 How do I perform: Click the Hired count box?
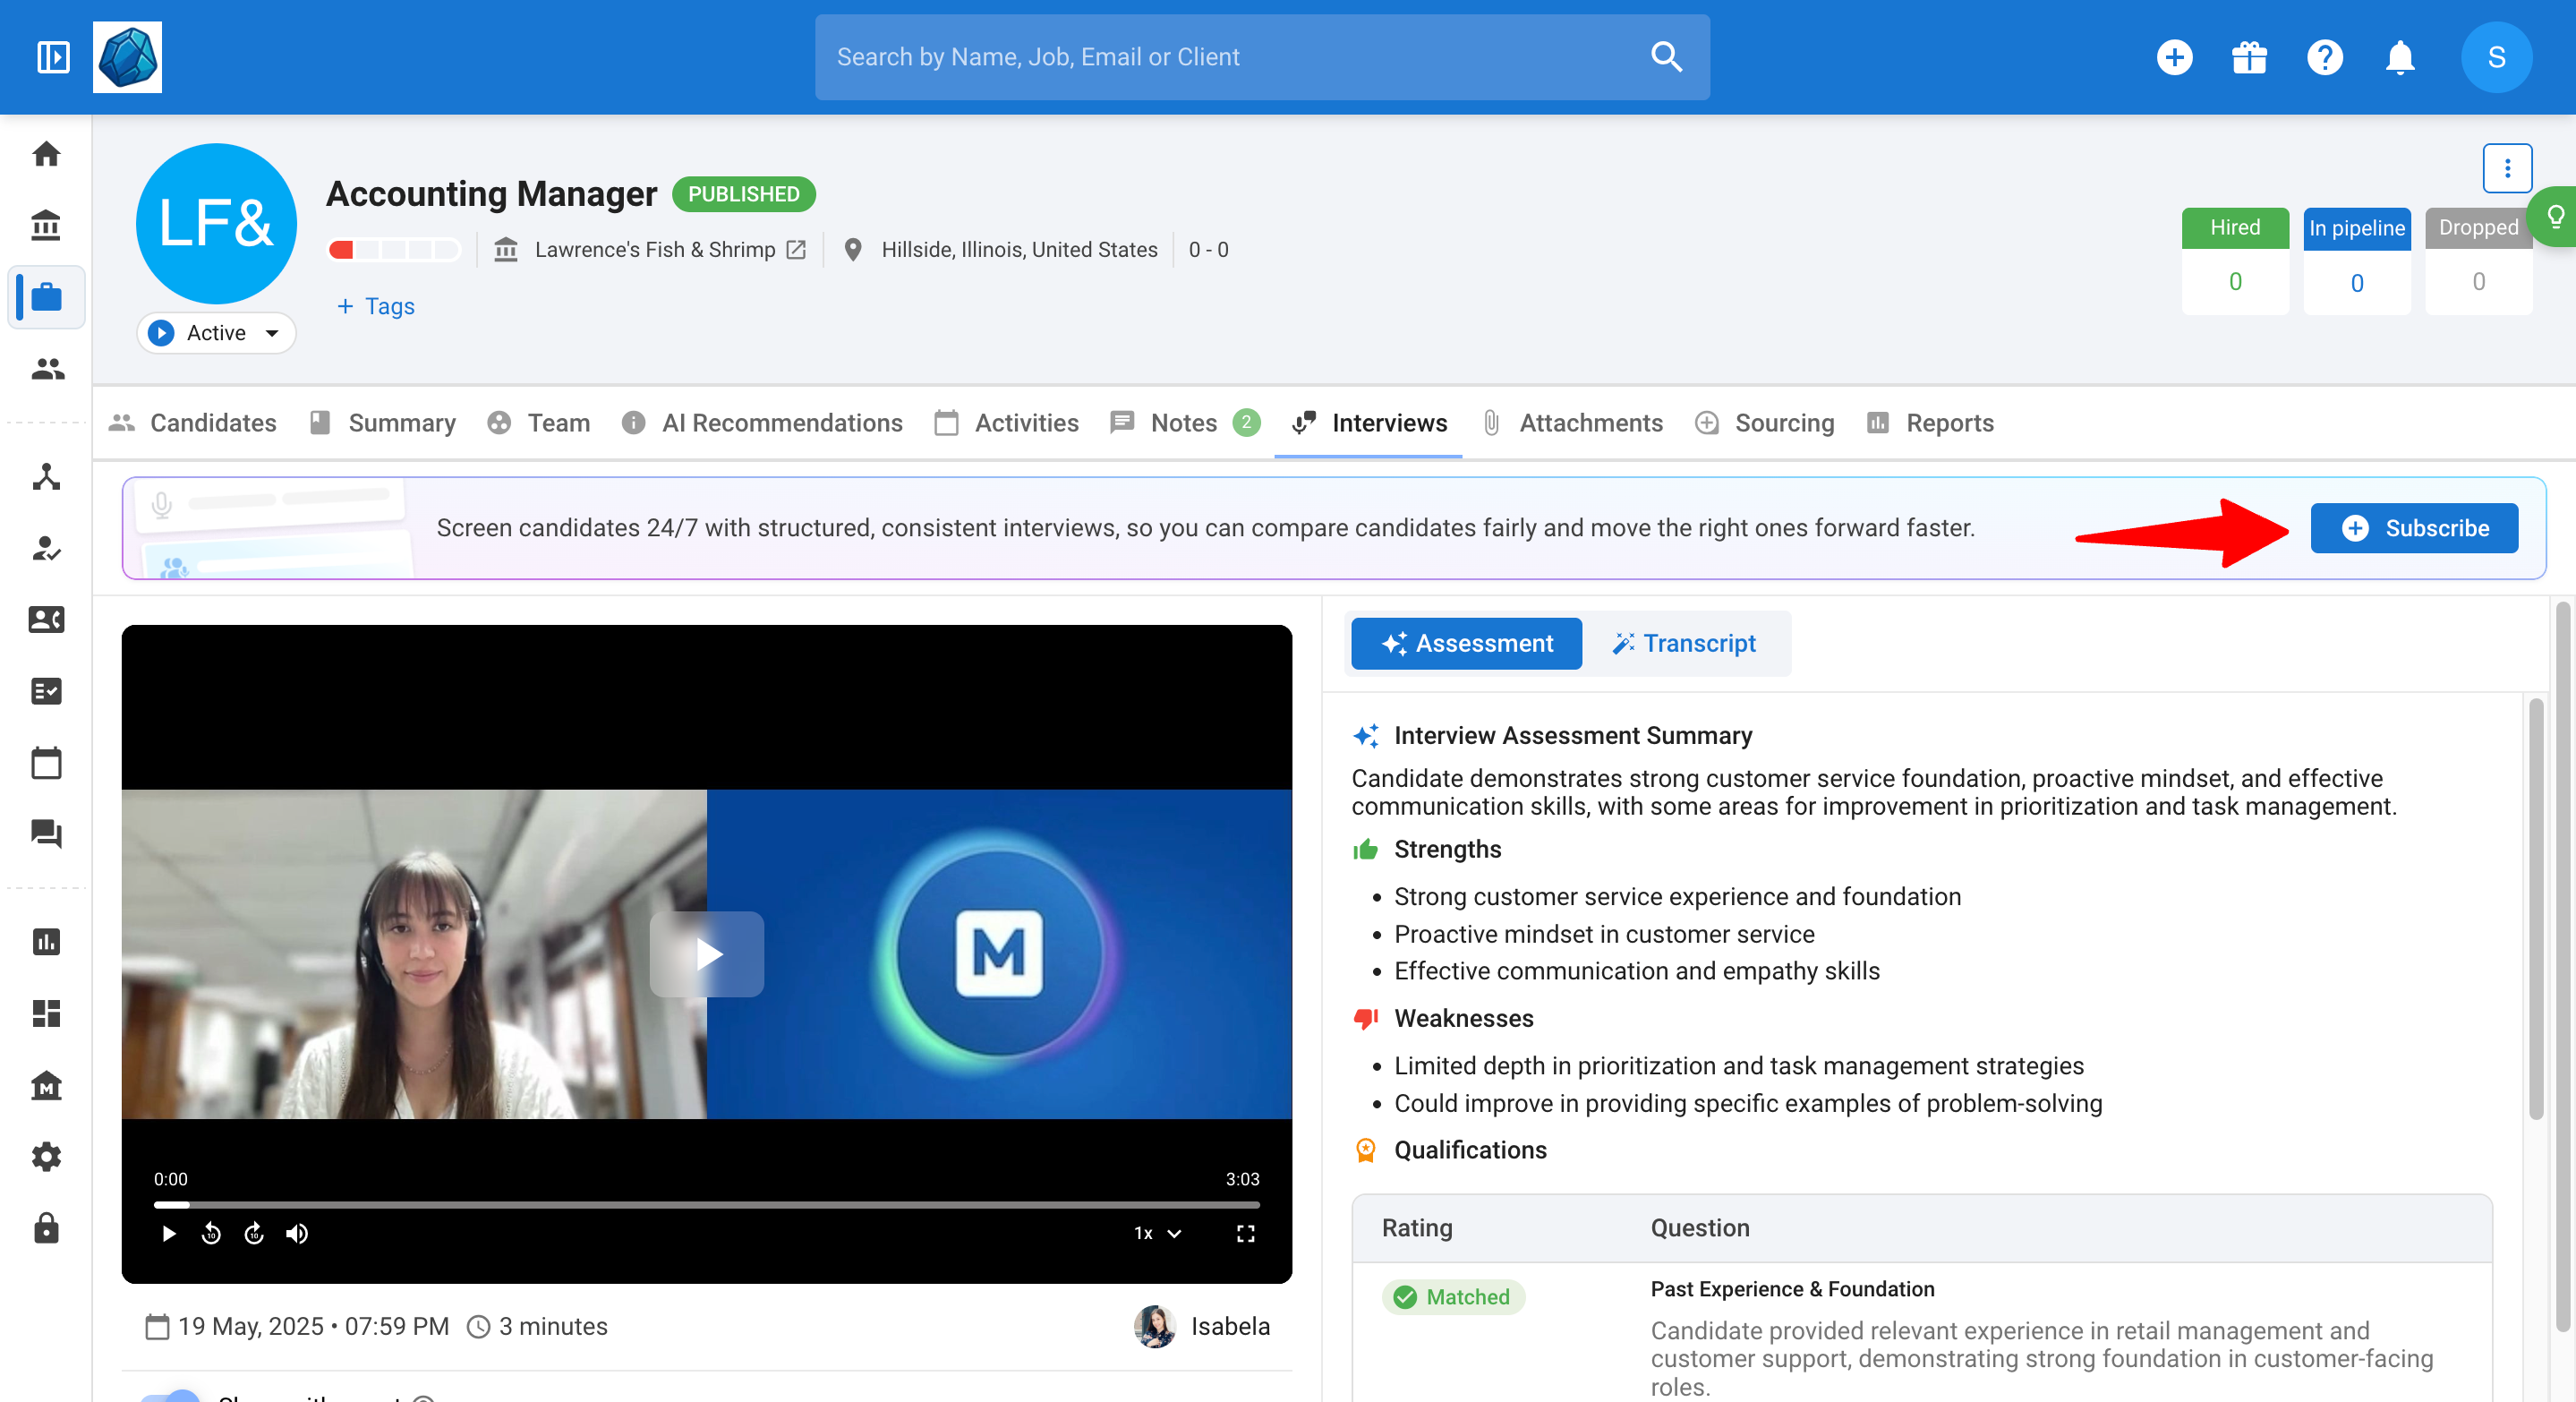(2235, 262)
